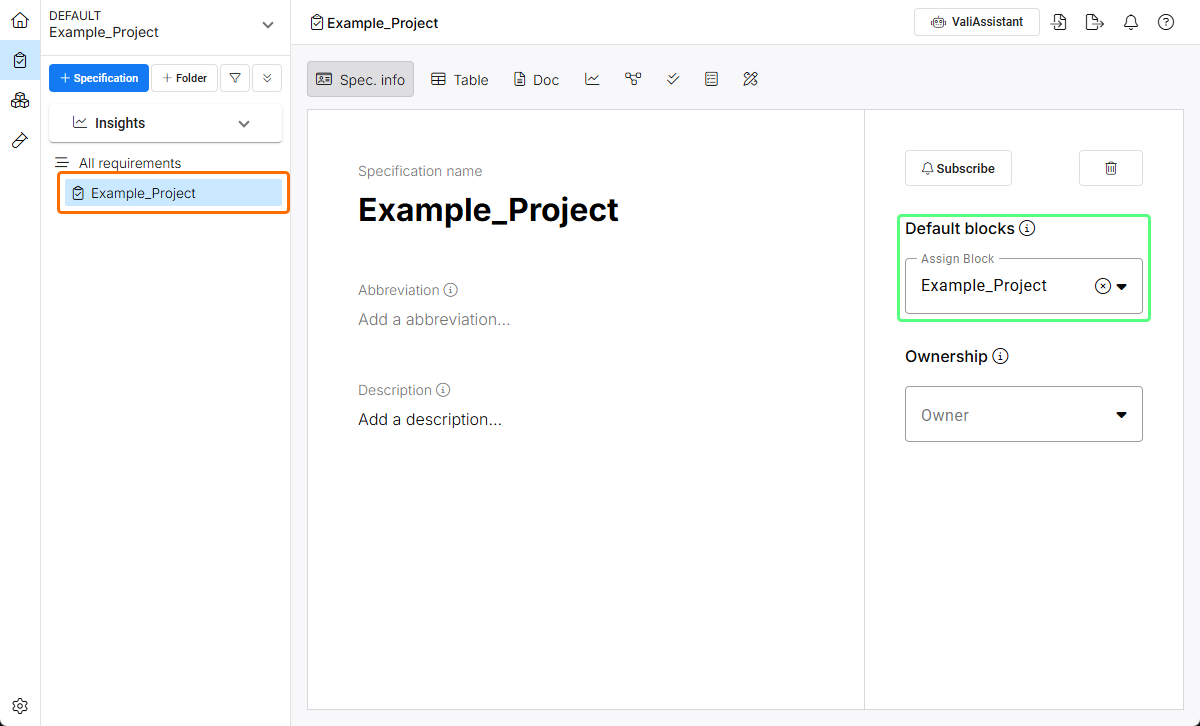Image resolution: width=1200 pixels, height=726 pixels.
Task: Open the help question mark icon
Action: click(1166, 23)
